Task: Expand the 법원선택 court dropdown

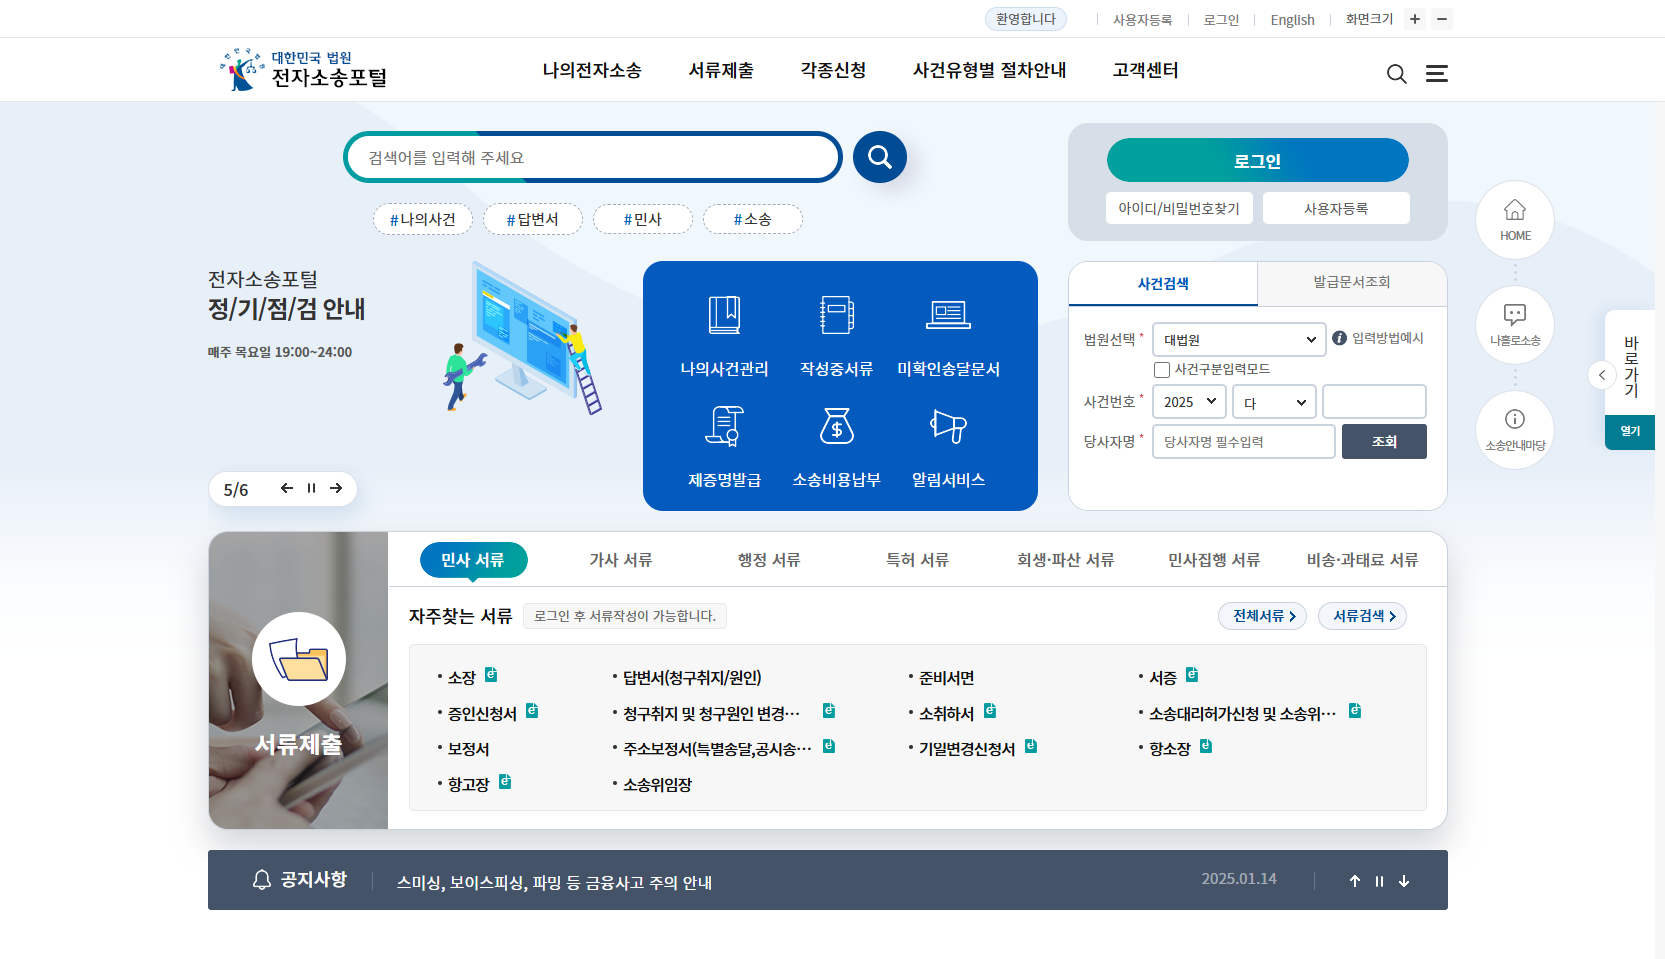Action: (1238, 340)
